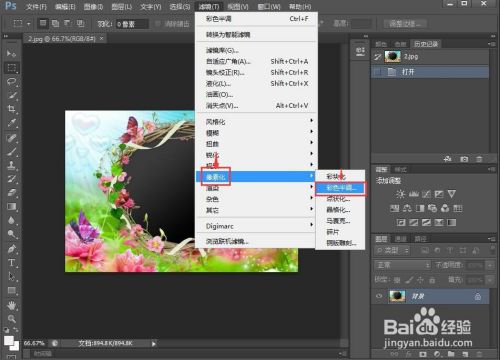Screen dimensions: 500x360
Task: Select the Eraser tool
Action: click(11, 193)
